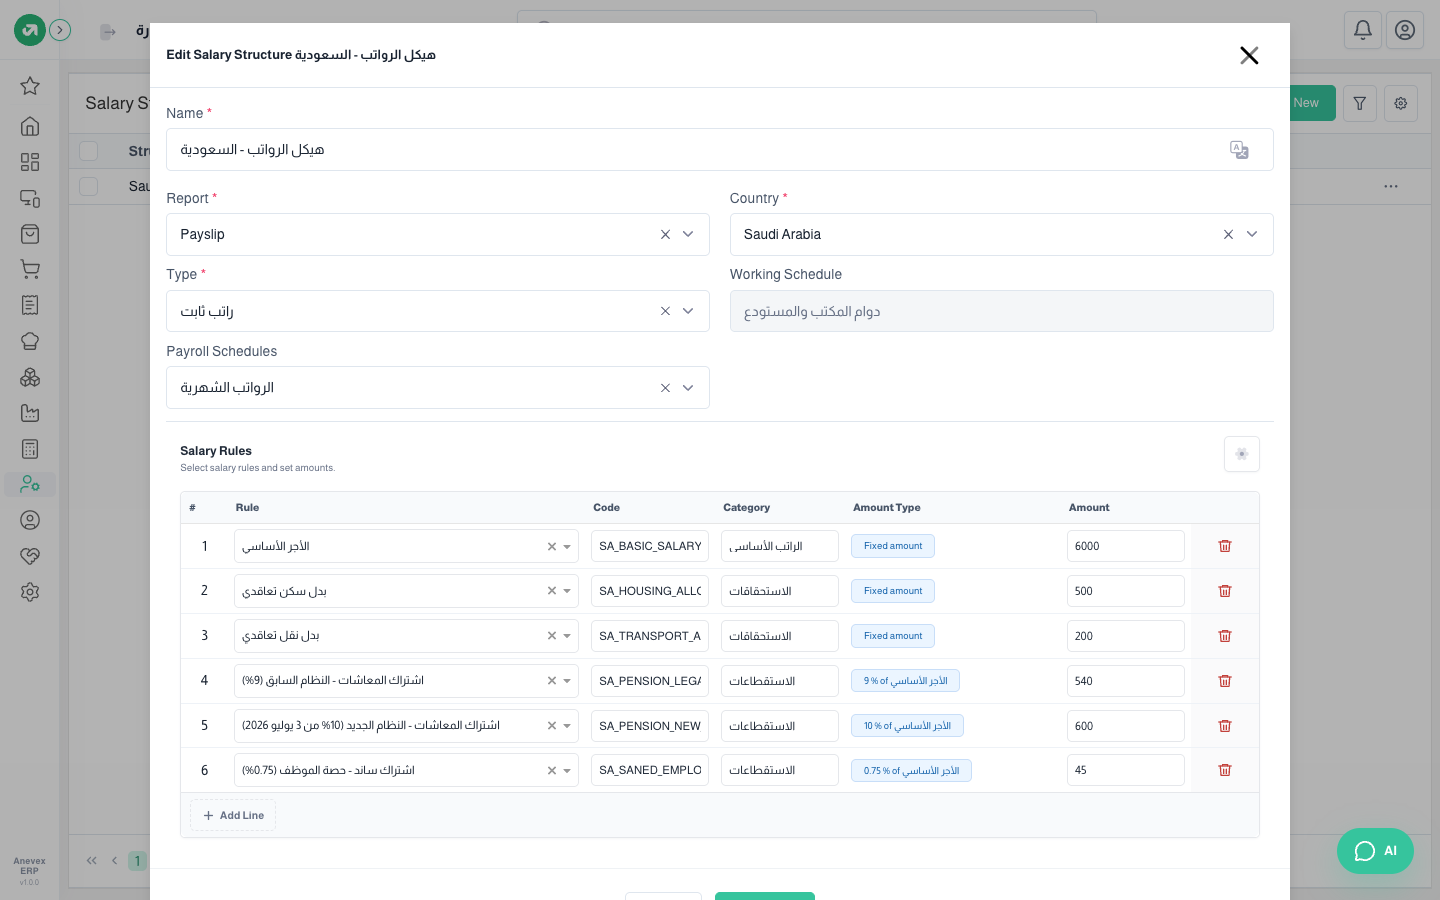Edit the amount 540 field
Image resolution: width=1440 pixels, height=900 pixels.
click(x=1126, y=681)
